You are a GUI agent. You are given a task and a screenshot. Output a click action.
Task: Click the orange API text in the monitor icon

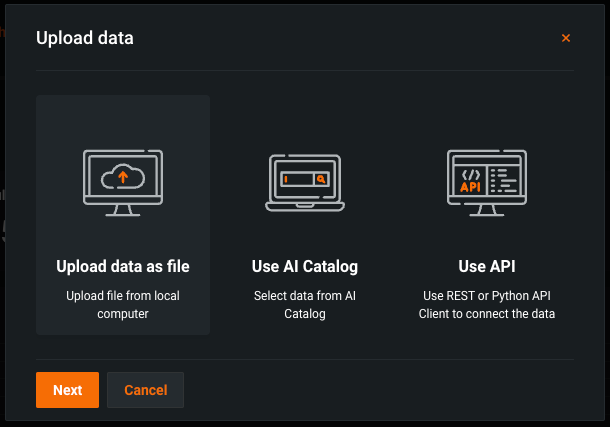coord(470,187)
